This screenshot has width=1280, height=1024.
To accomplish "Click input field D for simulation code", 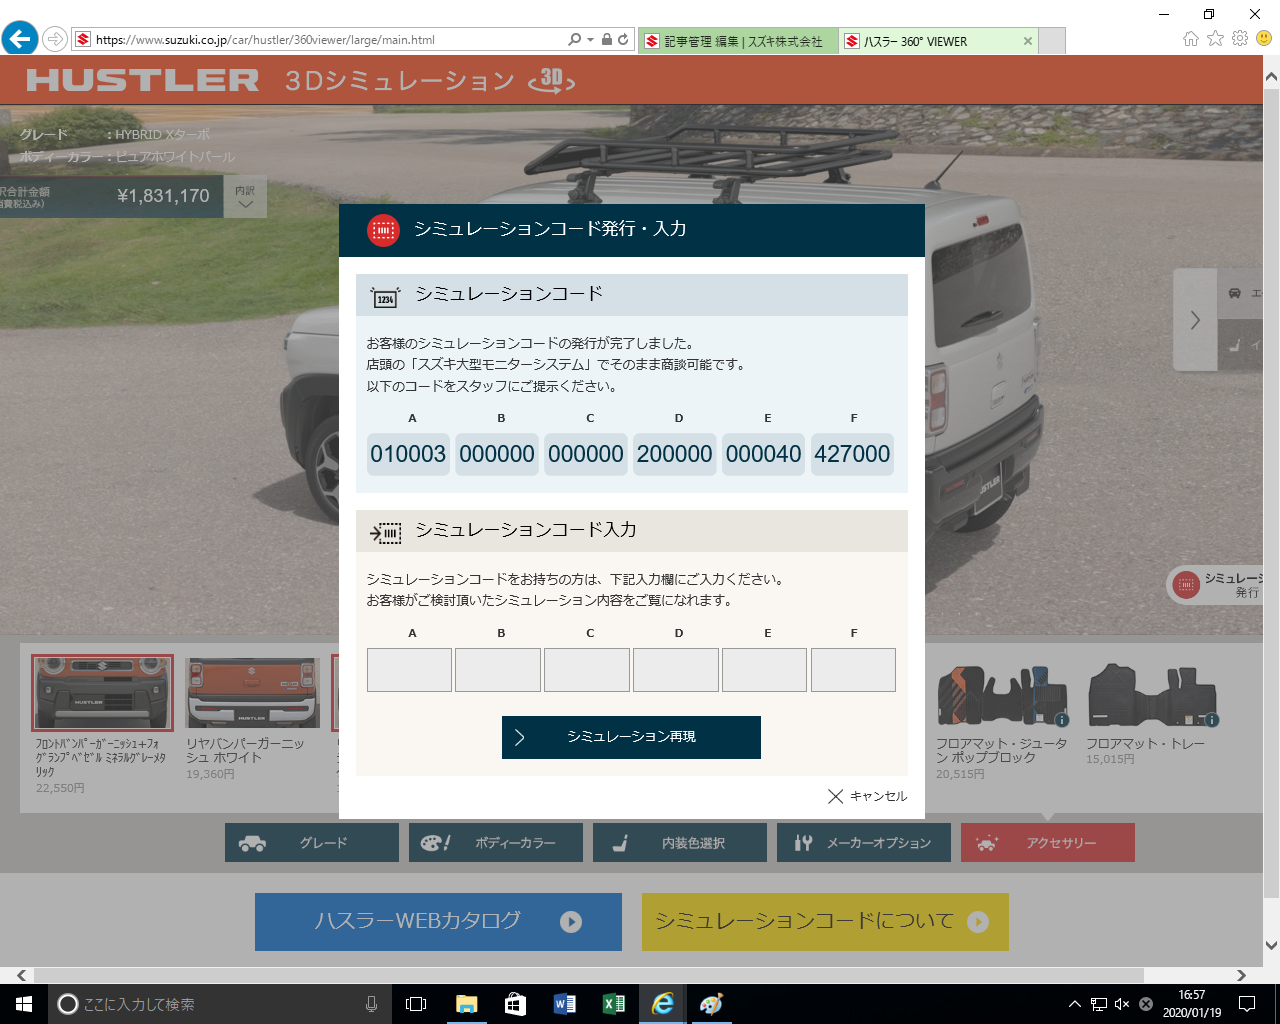I will (676, 670).
